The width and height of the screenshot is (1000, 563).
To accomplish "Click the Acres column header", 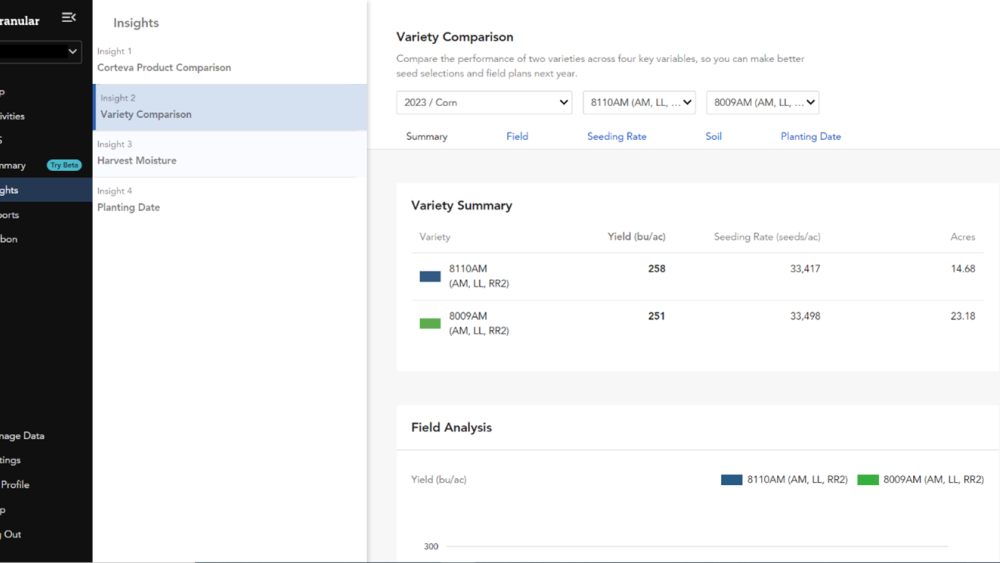I will (962, 238).
